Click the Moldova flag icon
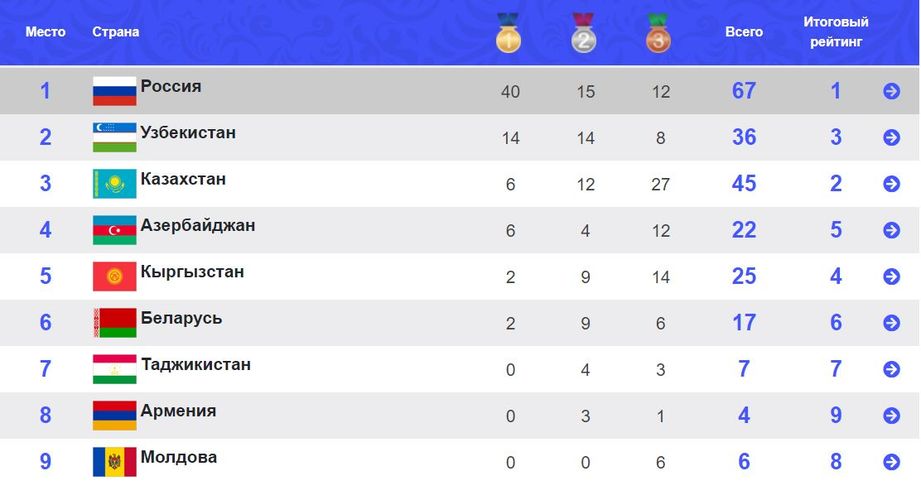Image resolution: width=921 pixels, height=500 pixels. tap(114, 462)
